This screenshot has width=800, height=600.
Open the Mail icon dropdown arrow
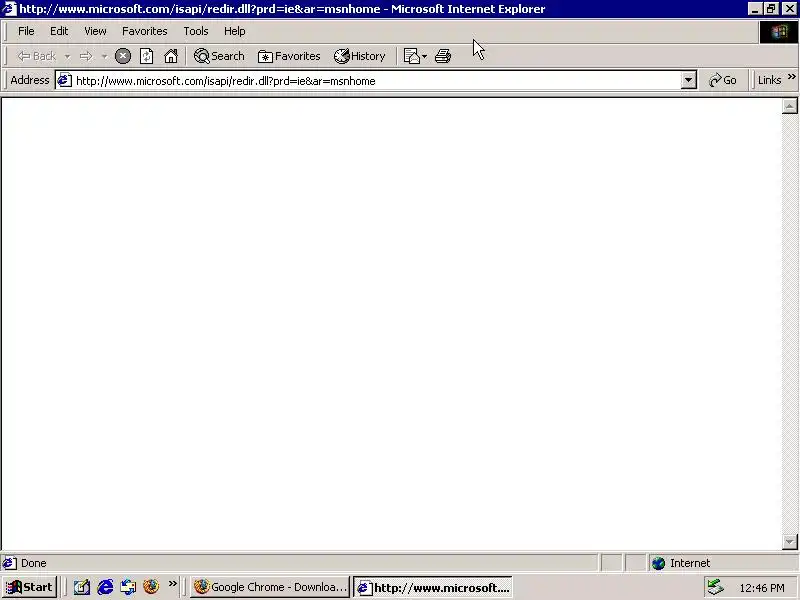424,56
